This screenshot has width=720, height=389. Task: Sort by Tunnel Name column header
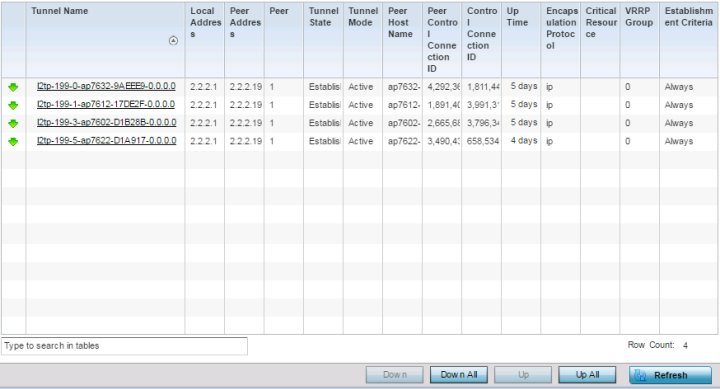pos(106,40)
